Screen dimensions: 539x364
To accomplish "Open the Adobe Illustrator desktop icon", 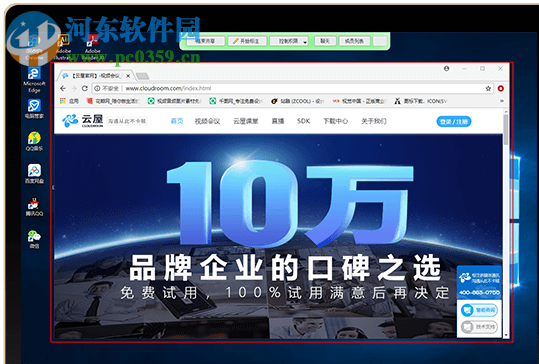I will point(64,47).
